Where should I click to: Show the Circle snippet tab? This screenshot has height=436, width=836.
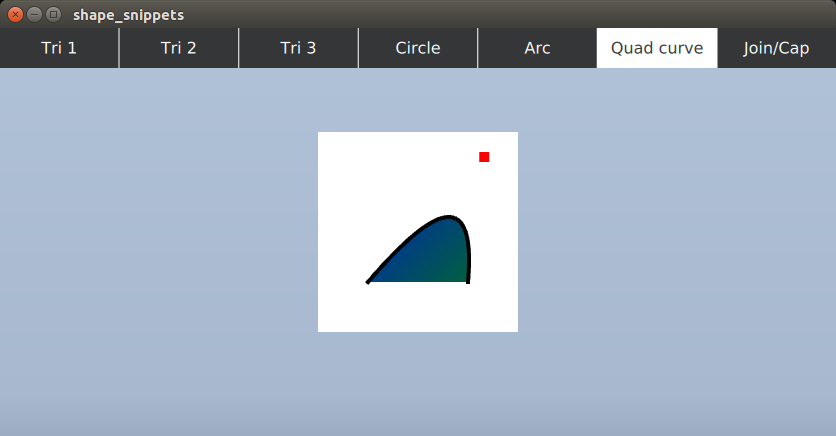click(x=417, y=48)
